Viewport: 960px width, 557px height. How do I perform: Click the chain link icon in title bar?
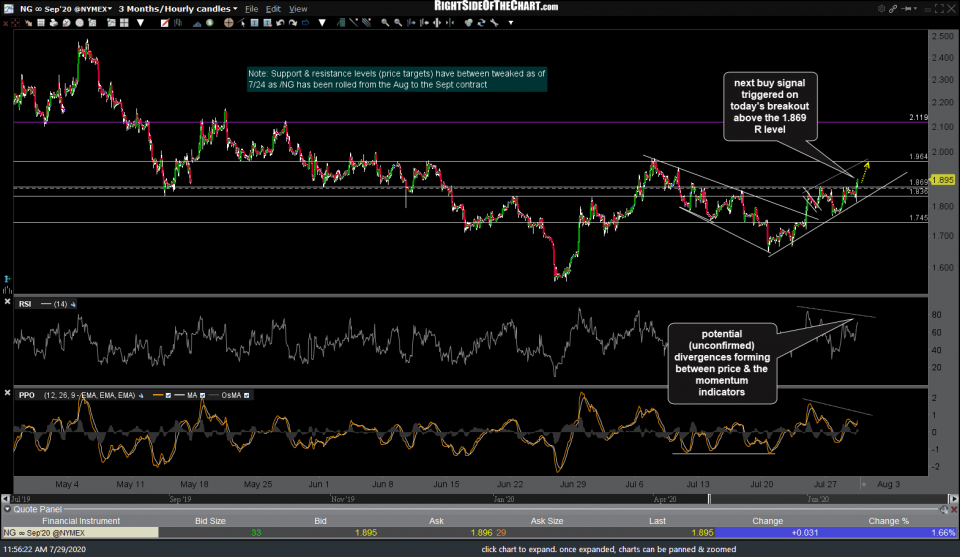click(893, 8)
